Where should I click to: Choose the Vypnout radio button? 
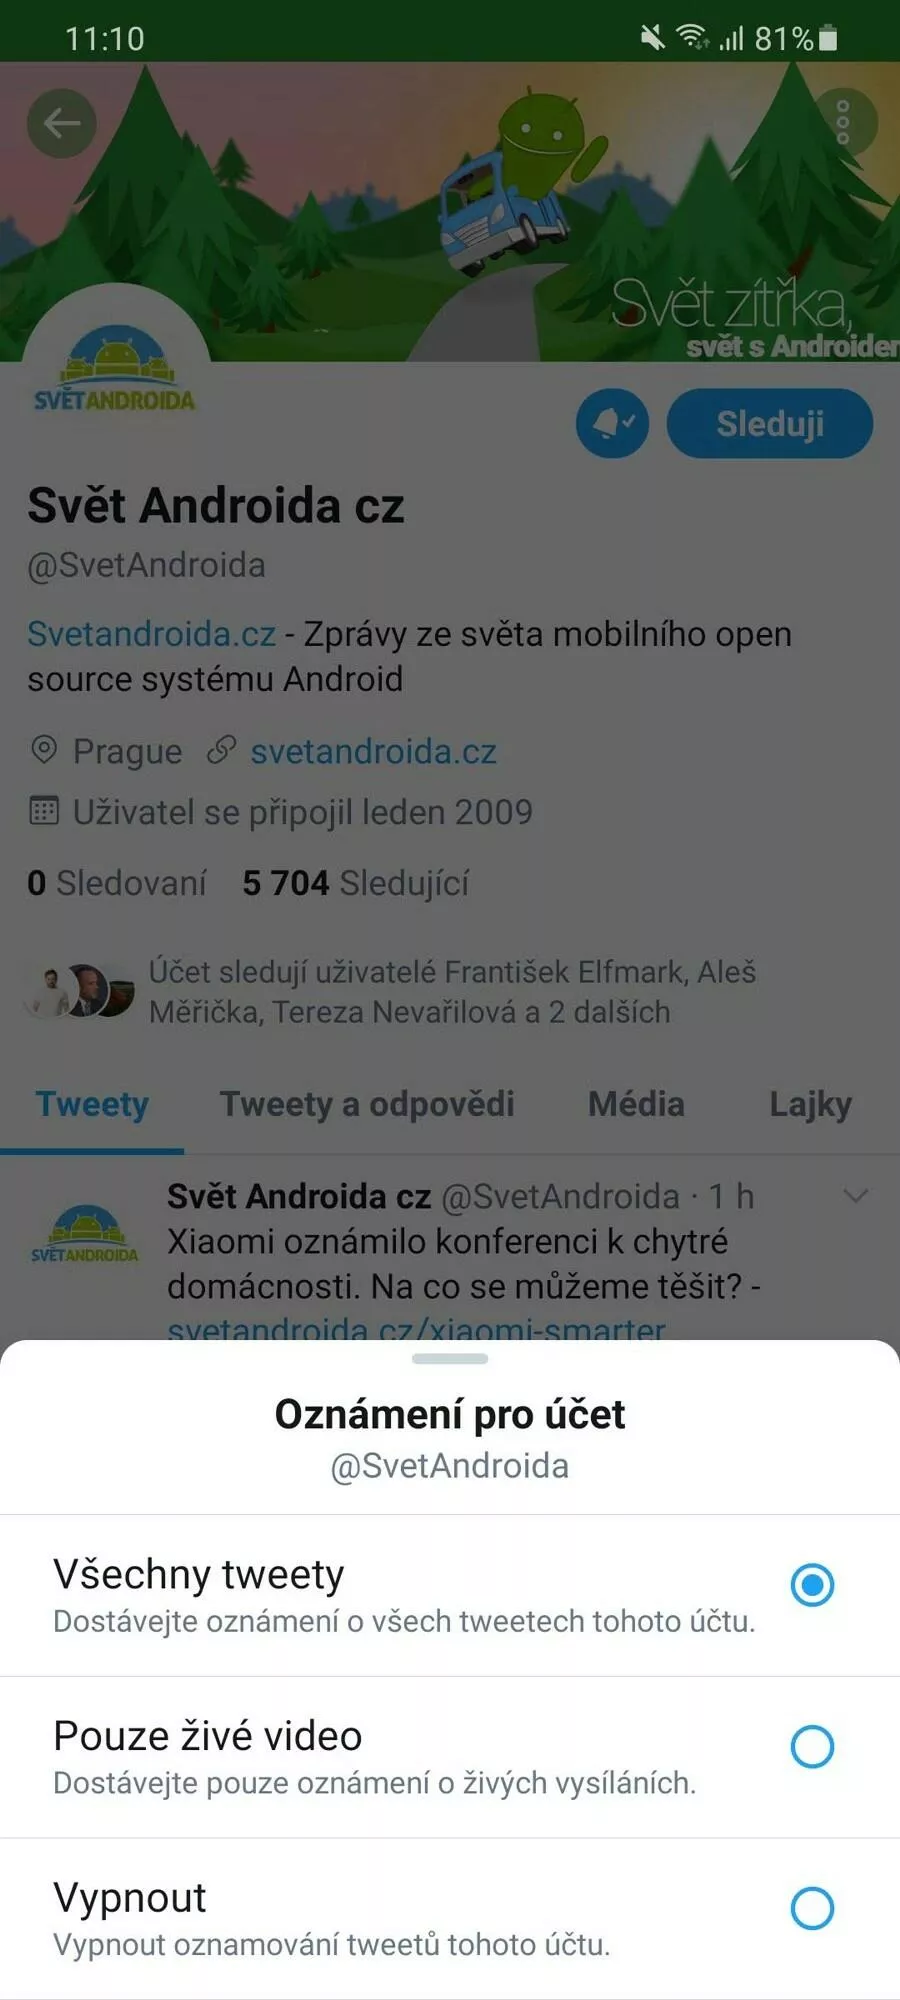pos(812,1908)
